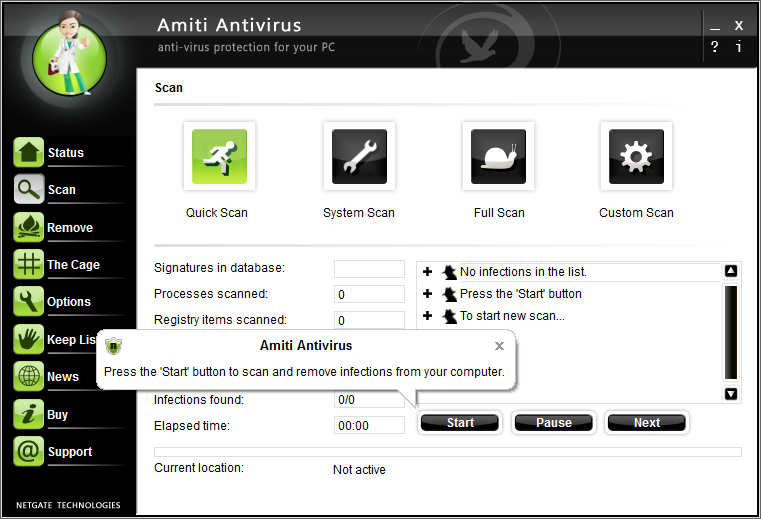
Task: Click the Pause button
Action: [x=553, y=423]
